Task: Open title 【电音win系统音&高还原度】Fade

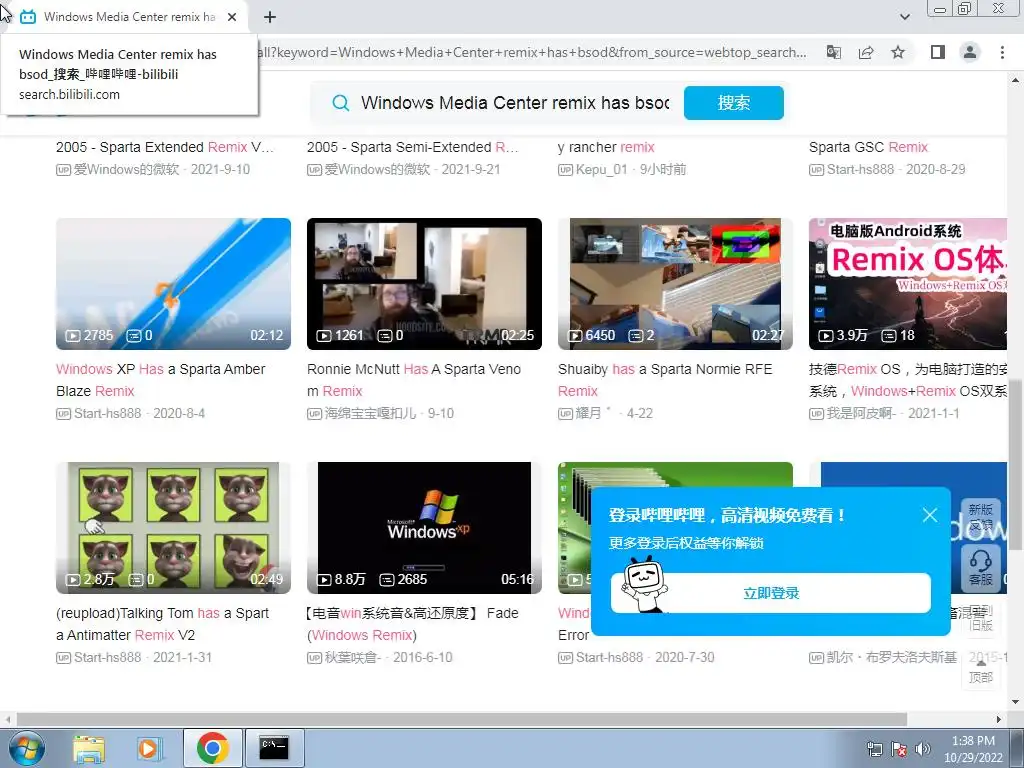Action: click(x=413, y=624)
